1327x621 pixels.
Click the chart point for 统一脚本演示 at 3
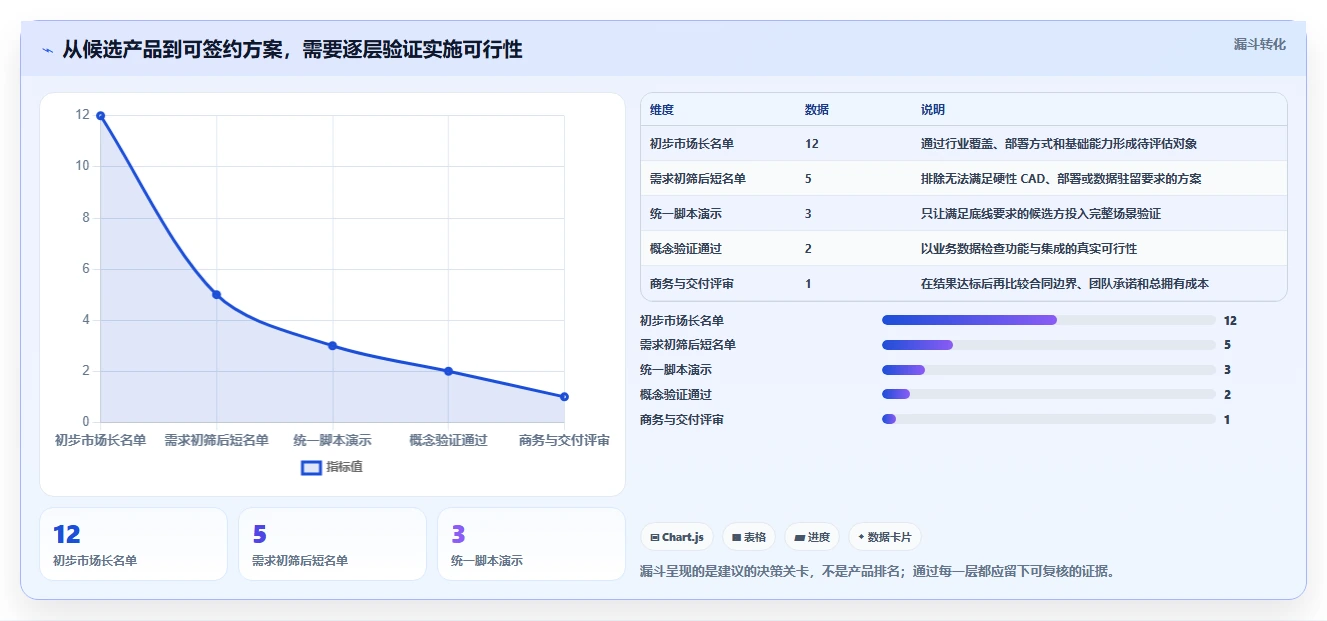[x=332, y=346]
